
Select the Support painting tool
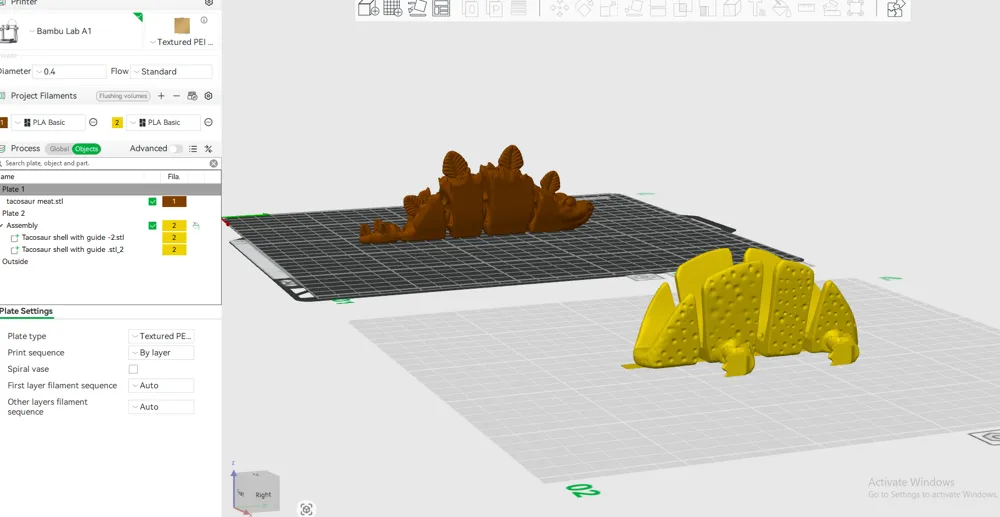point(707,8)
